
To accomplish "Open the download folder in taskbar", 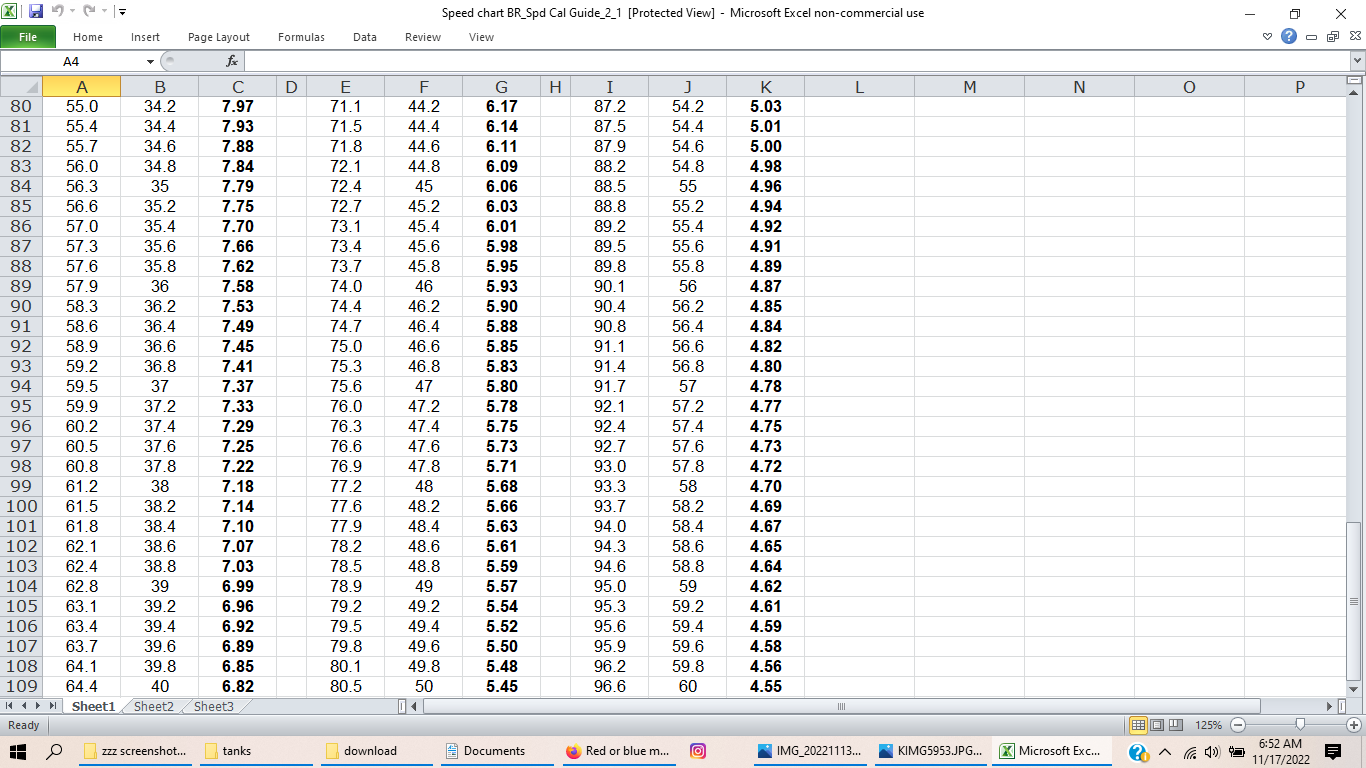I will point(378,751).
